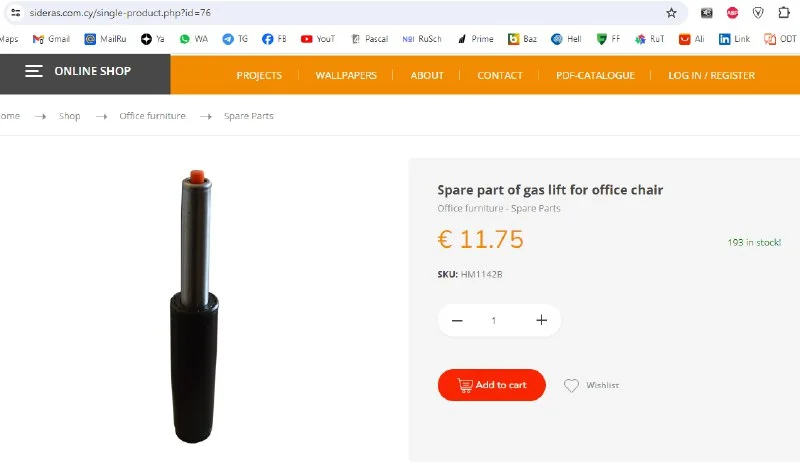The height and width of the screenshot is (465, 800).
Task: Open the Telegram (TG) bookmark
Action: pyautogui.click(x=235, y=39)
